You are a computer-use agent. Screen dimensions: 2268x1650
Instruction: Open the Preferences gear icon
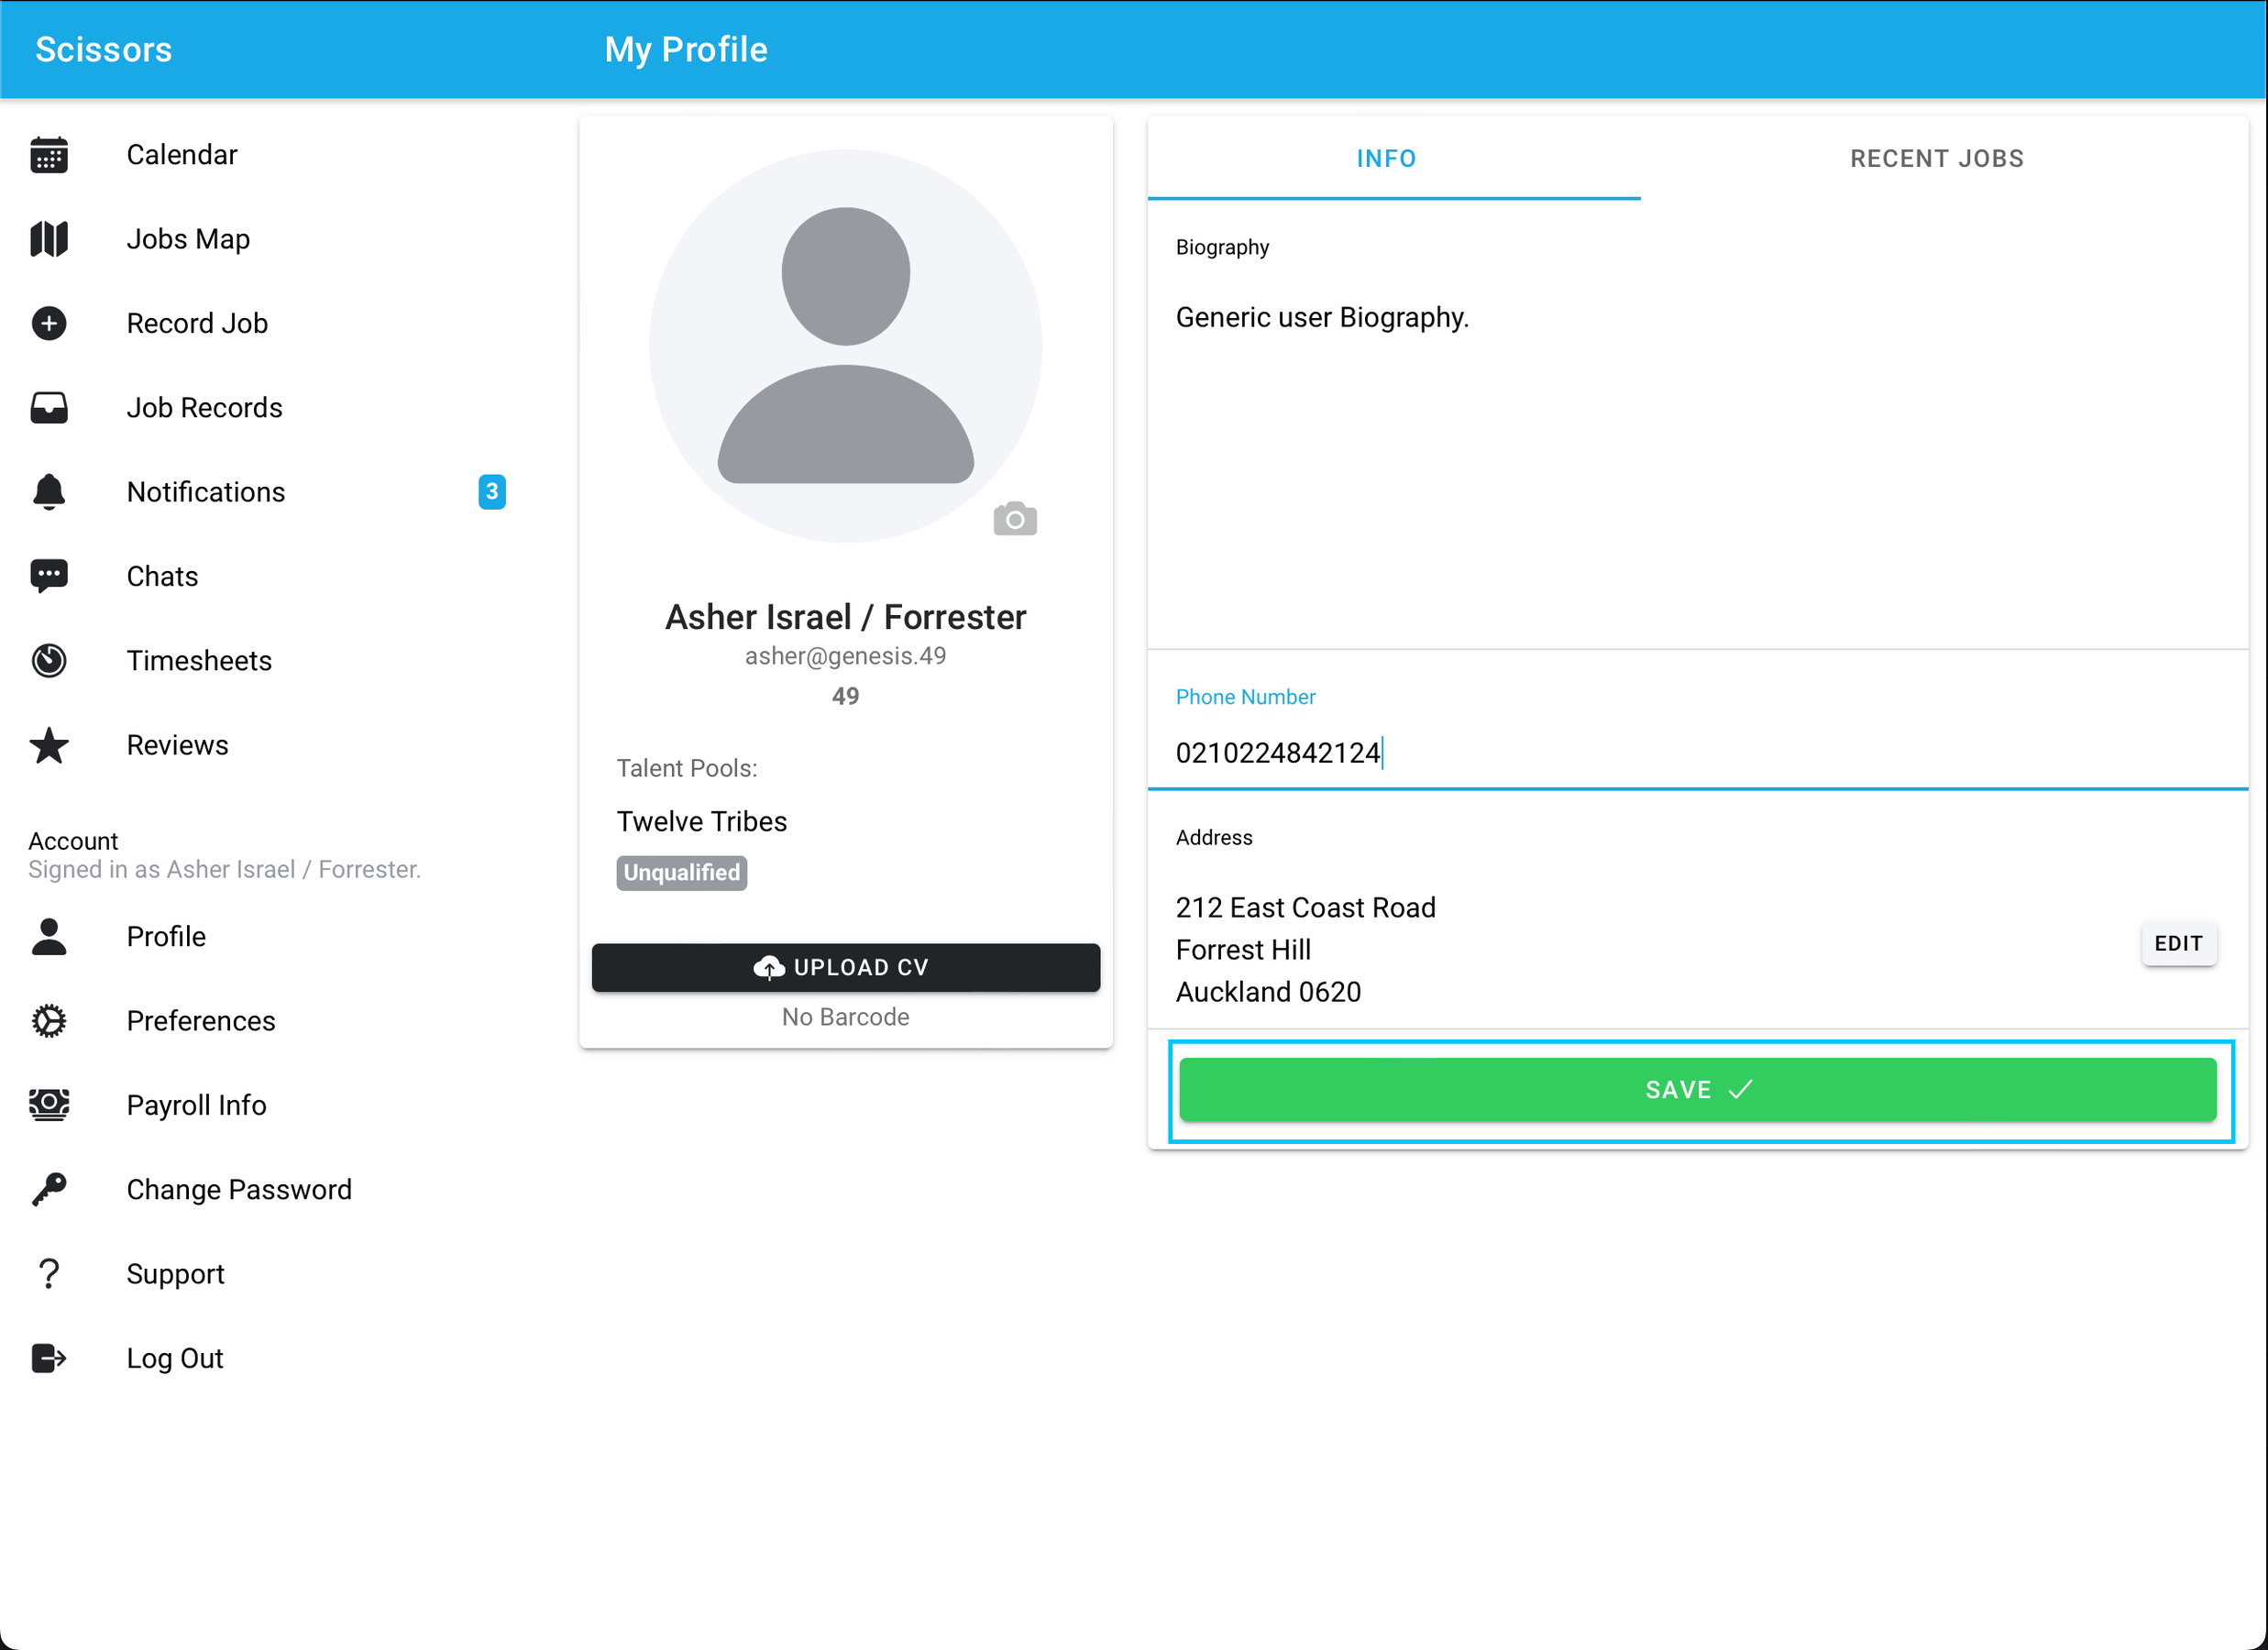pyautogui.click(x=49, y=1020)
